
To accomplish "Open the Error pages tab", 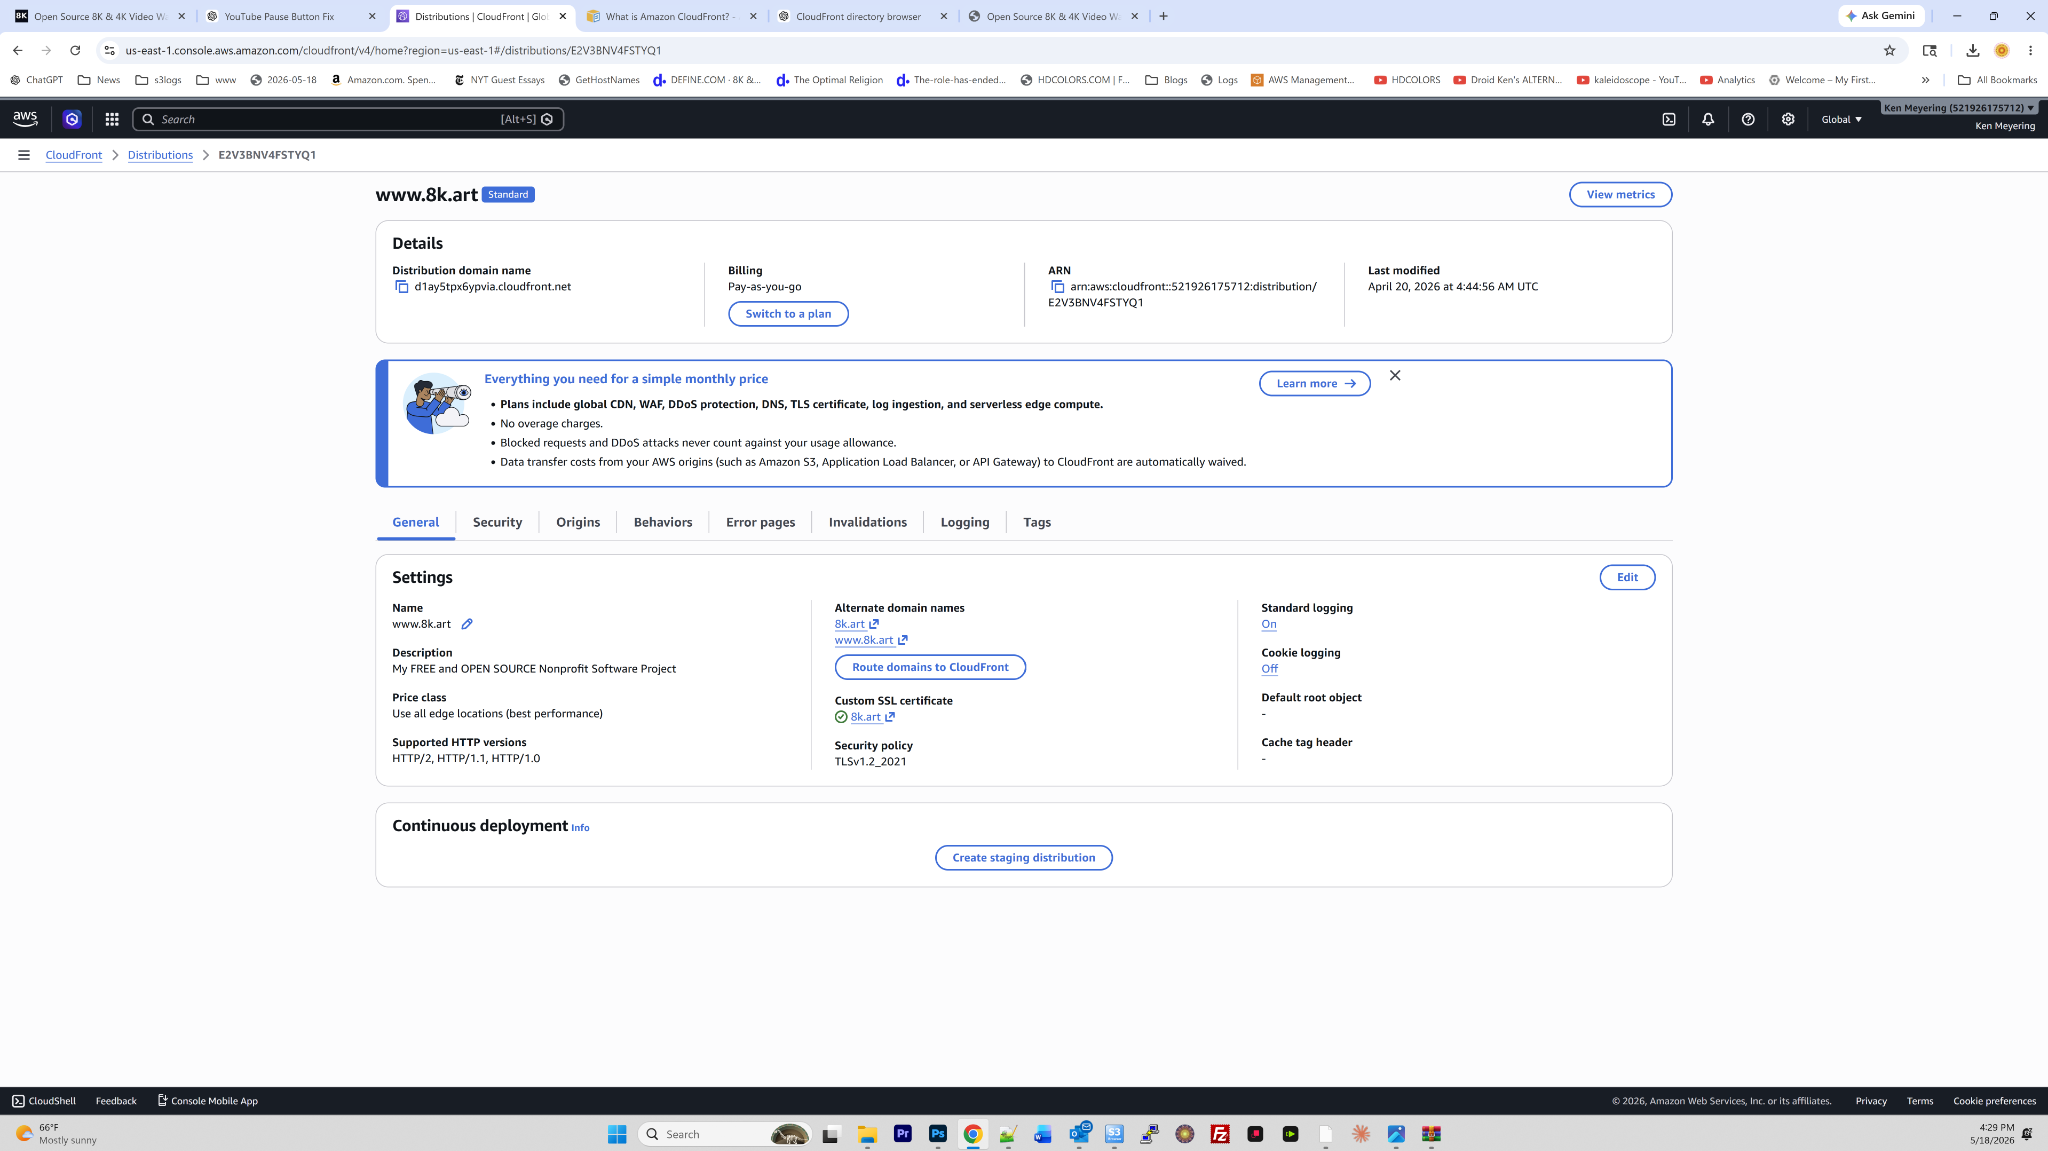I will point(761,522).
